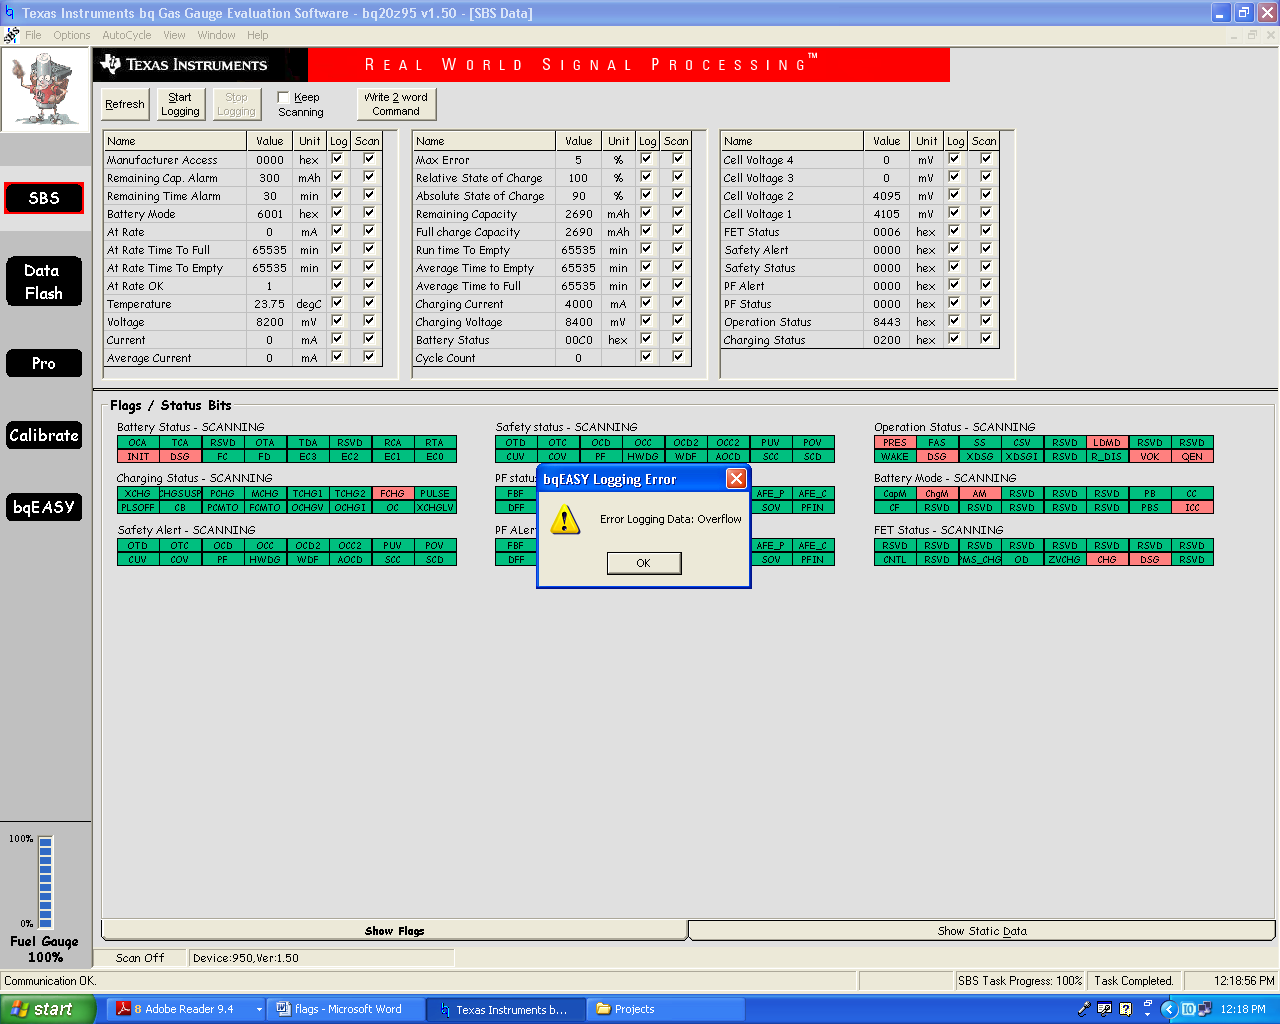
Task: Click the red DSG flag in Battery Status
Action: [x=180, y=456]
